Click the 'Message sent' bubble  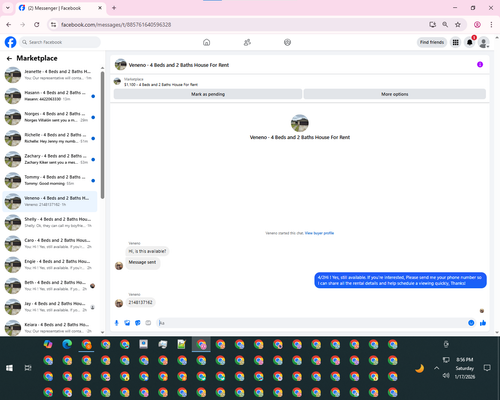[142, 262]
